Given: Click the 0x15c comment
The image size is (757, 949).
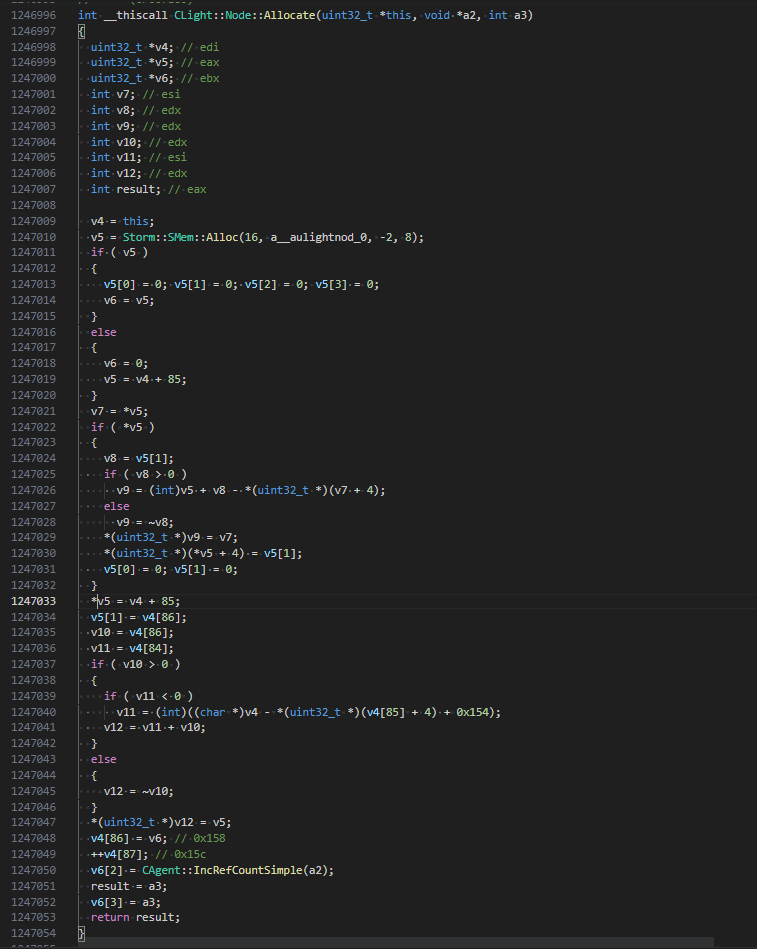Looking at the screenshot, I should (x=187, y=854).
